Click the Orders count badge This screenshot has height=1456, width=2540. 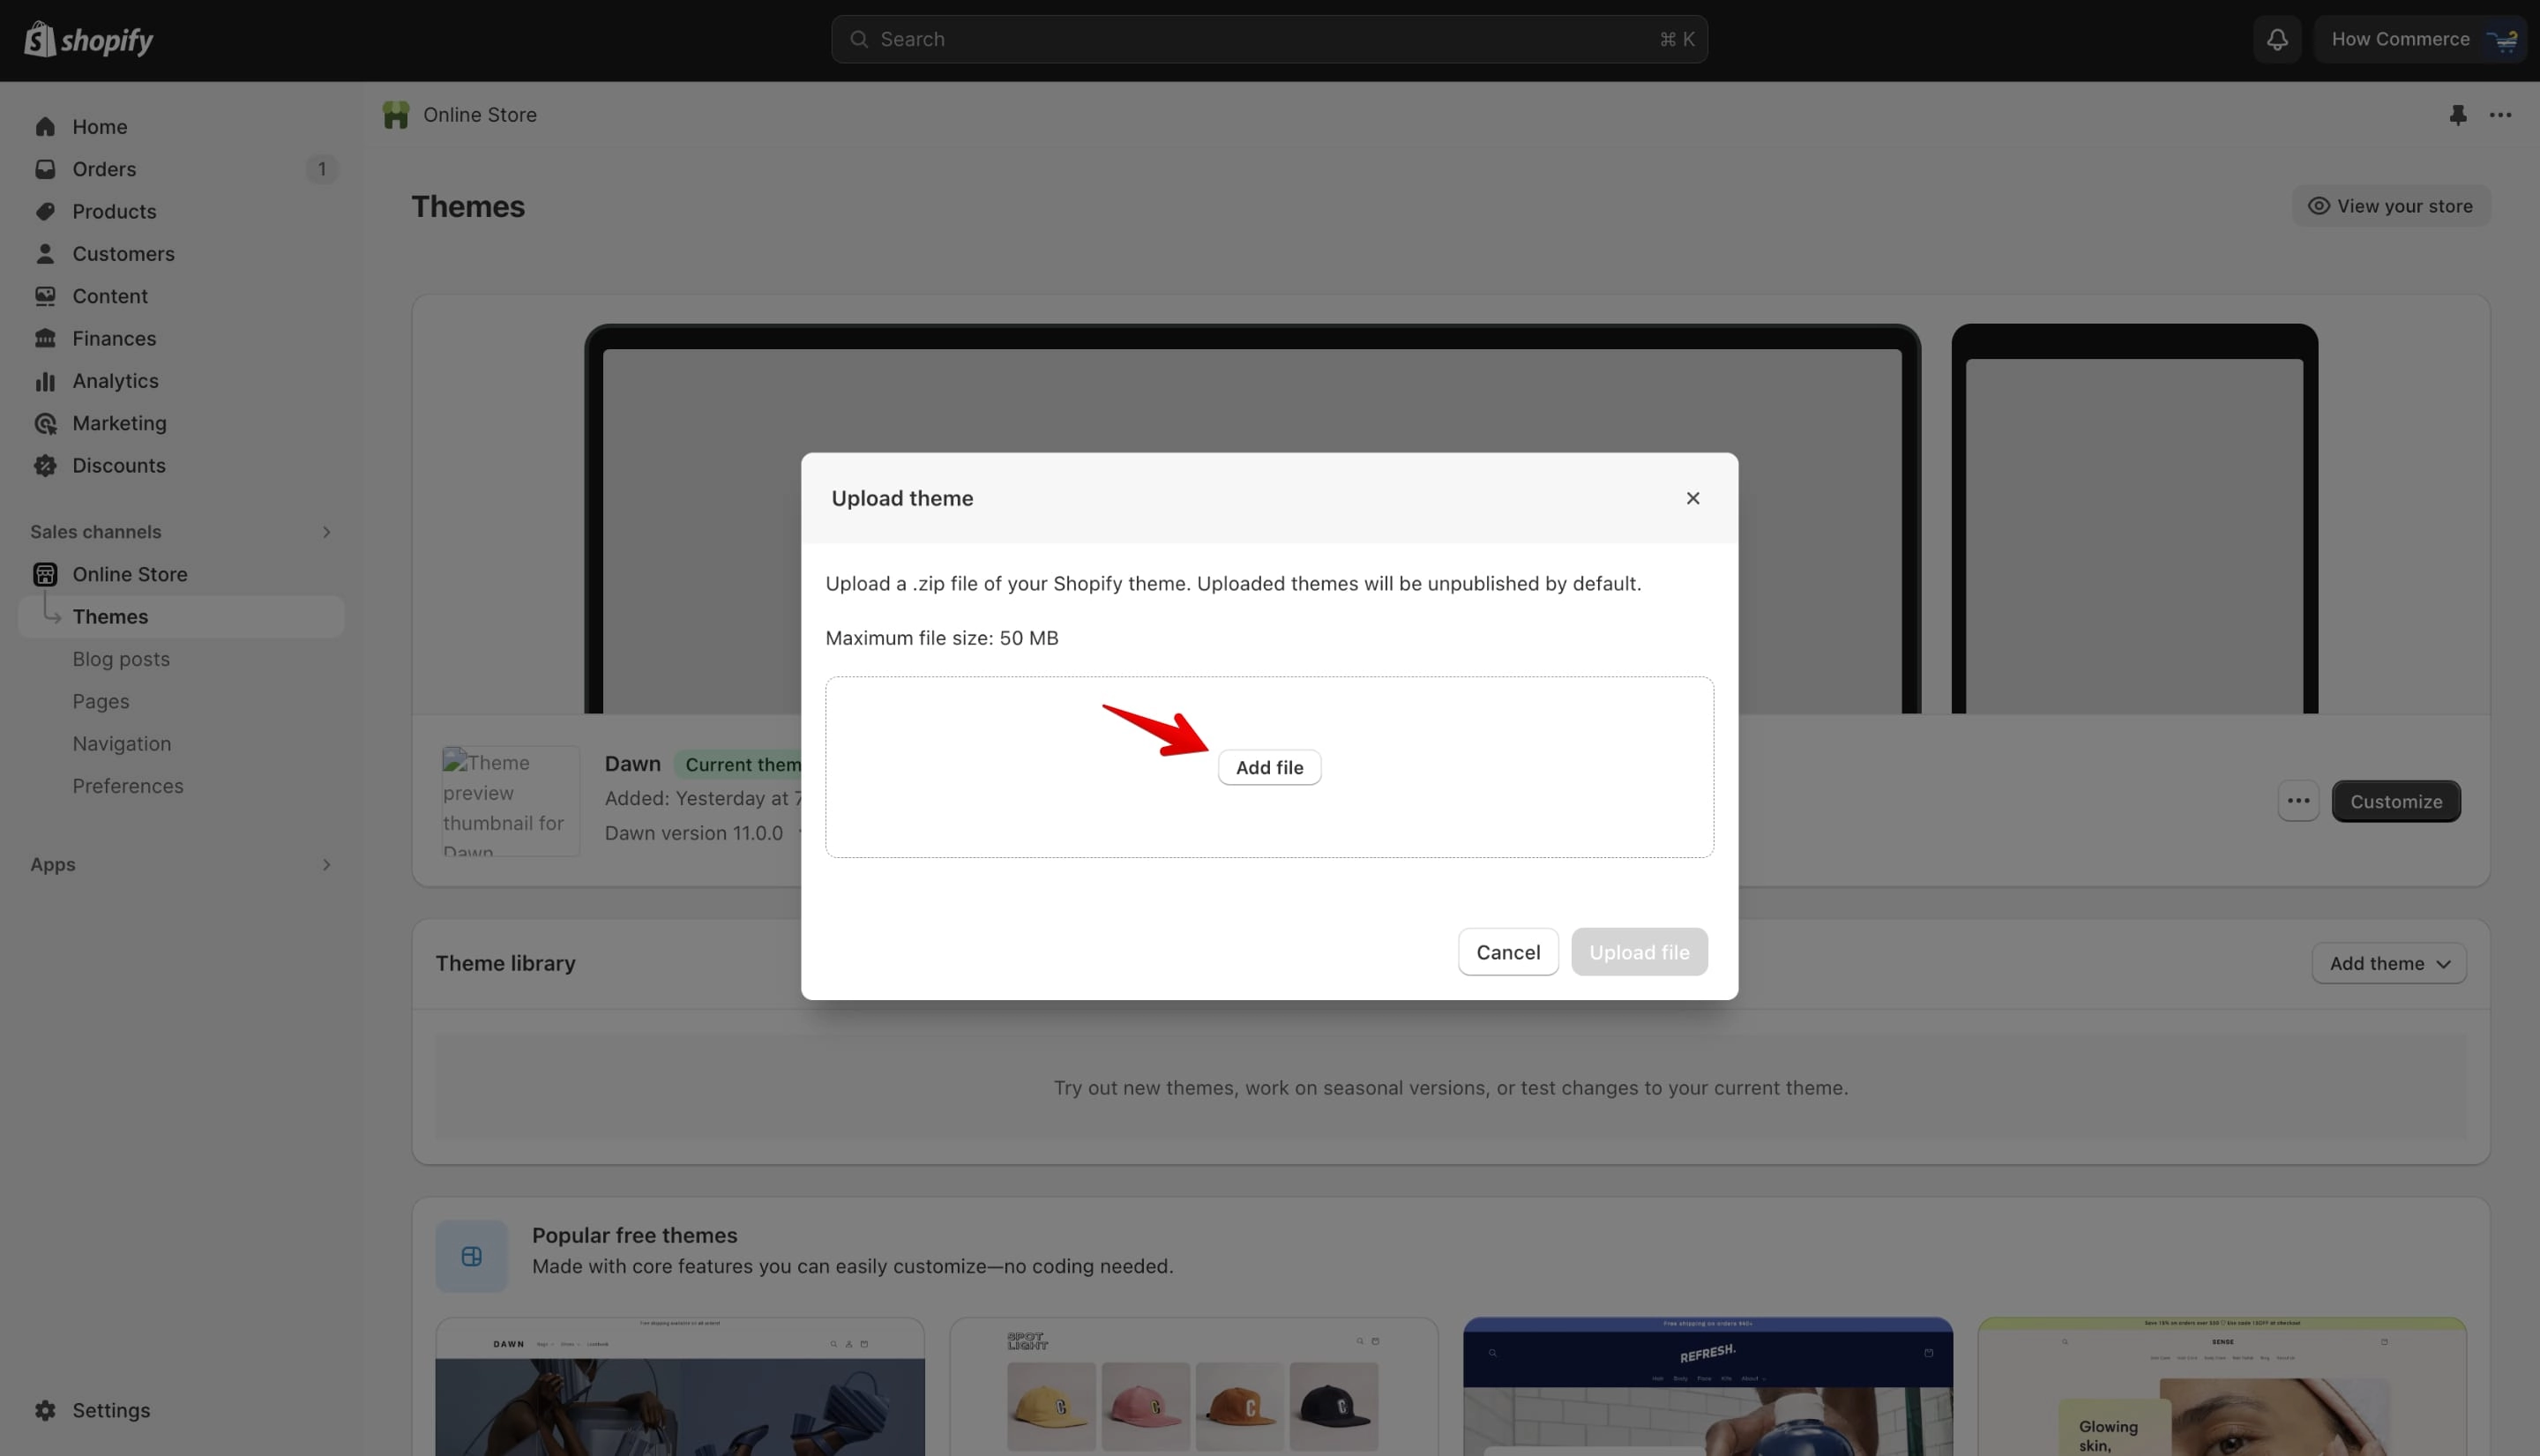[x=322, y=169]
